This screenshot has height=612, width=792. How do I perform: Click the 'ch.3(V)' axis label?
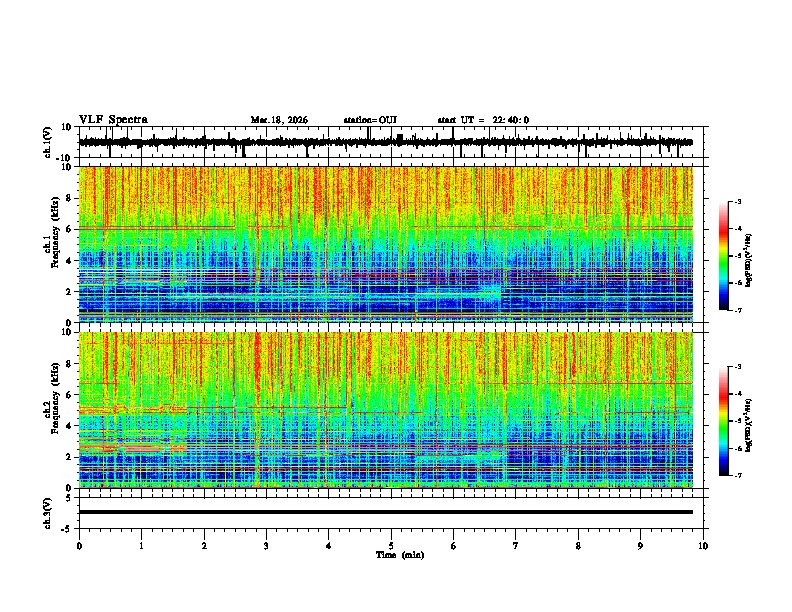(48, 514)
